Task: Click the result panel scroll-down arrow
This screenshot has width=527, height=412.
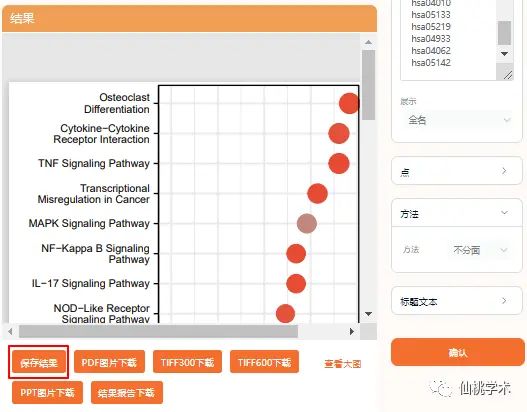Action: tap(368, 314)
